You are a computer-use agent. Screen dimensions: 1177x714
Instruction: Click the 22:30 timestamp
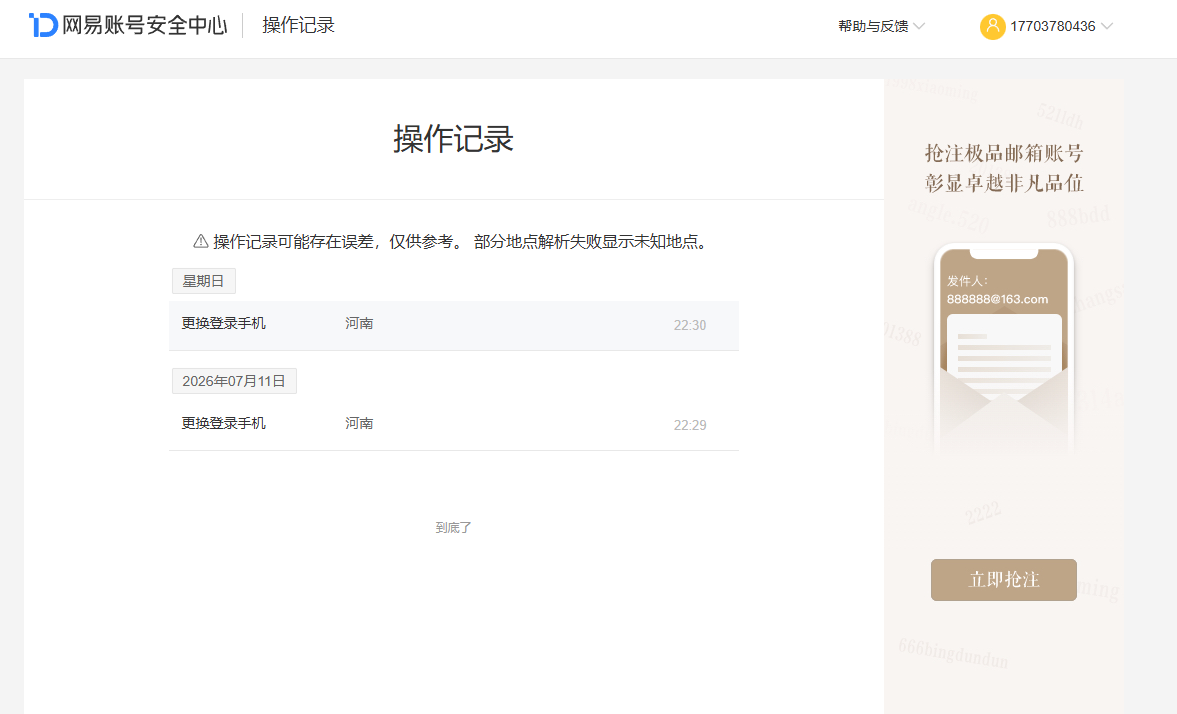tap(689, 325)
